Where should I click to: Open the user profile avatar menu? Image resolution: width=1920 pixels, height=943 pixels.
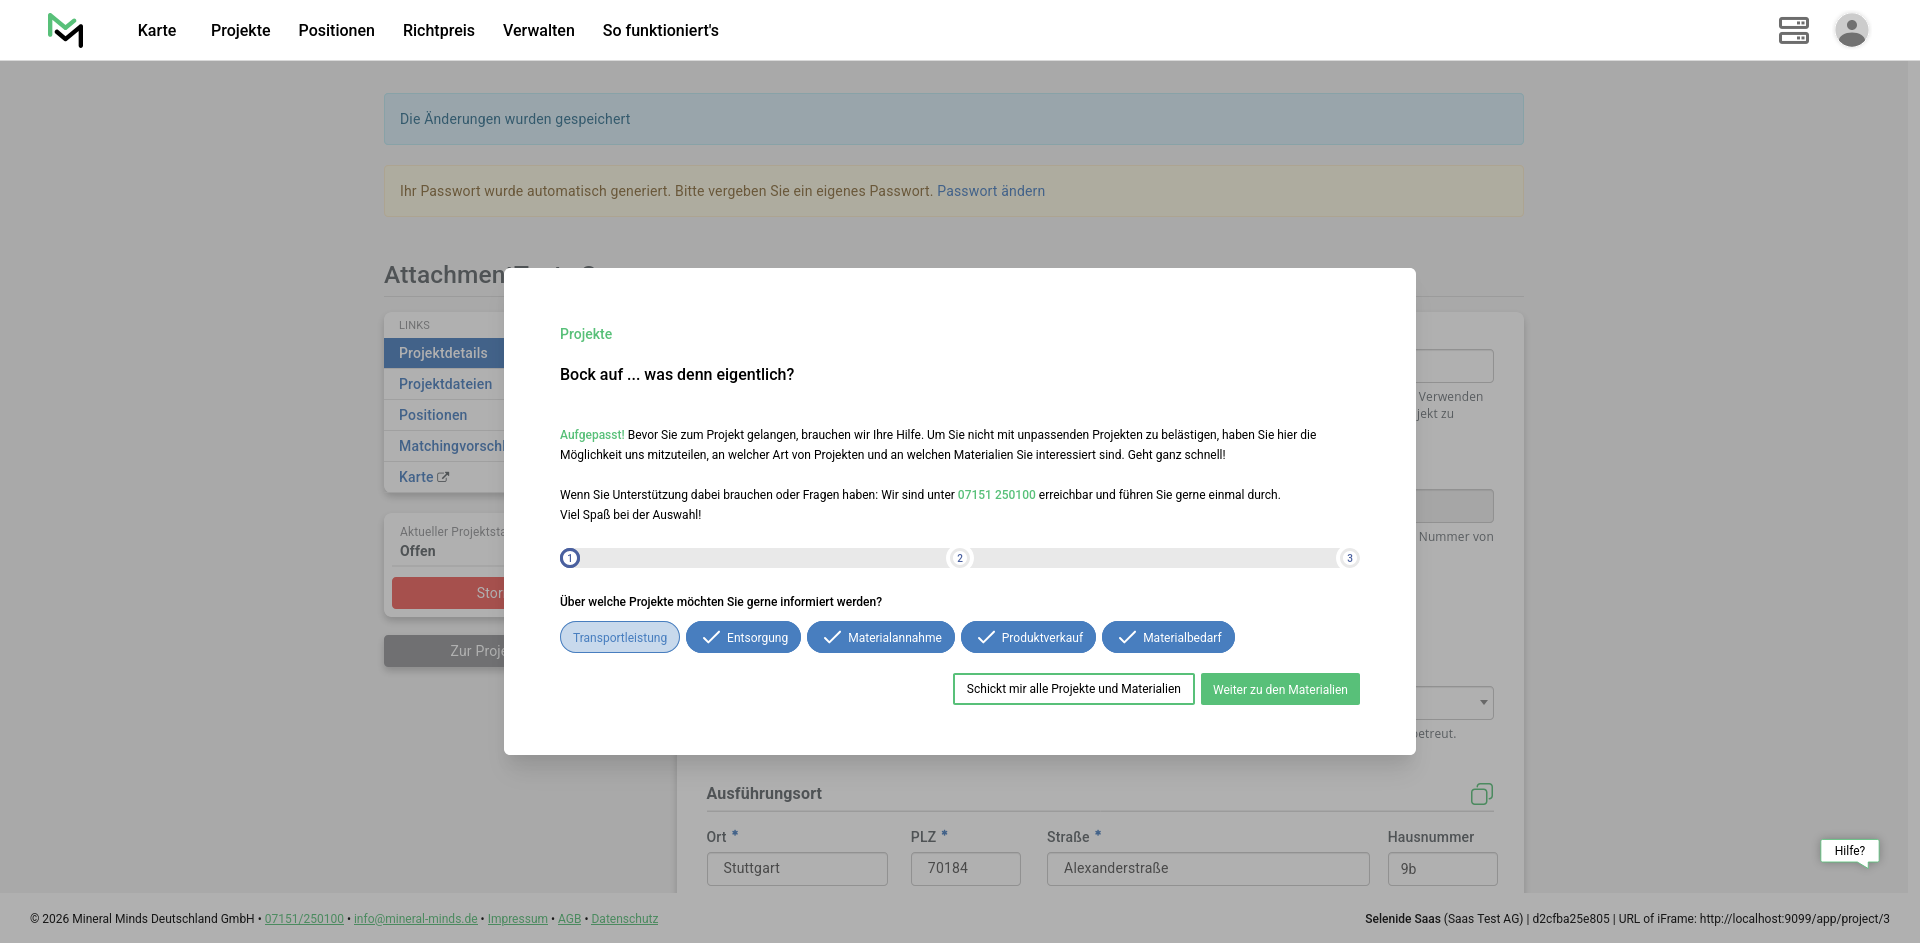(x=1851, y=30)
